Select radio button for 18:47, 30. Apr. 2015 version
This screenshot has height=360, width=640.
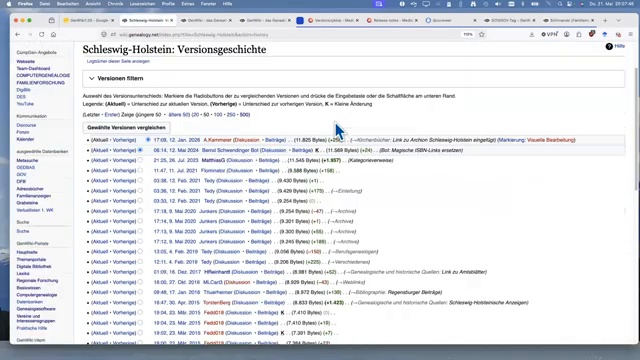(140, 302)
